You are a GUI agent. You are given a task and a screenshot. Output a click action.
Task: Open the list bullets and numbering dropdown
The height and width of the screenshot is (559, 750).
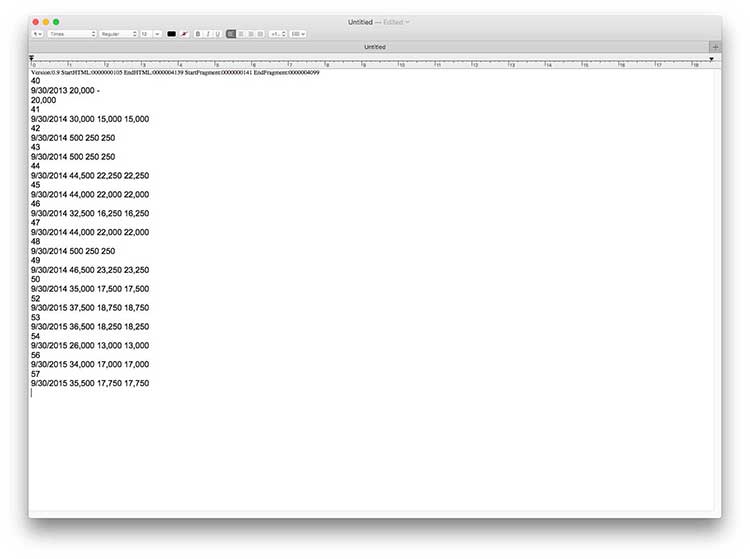click(x=298, y=34)
